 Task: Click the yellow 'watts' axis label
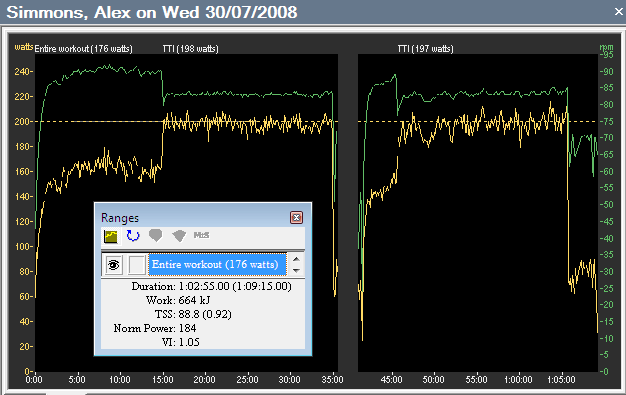pos(24,47)
